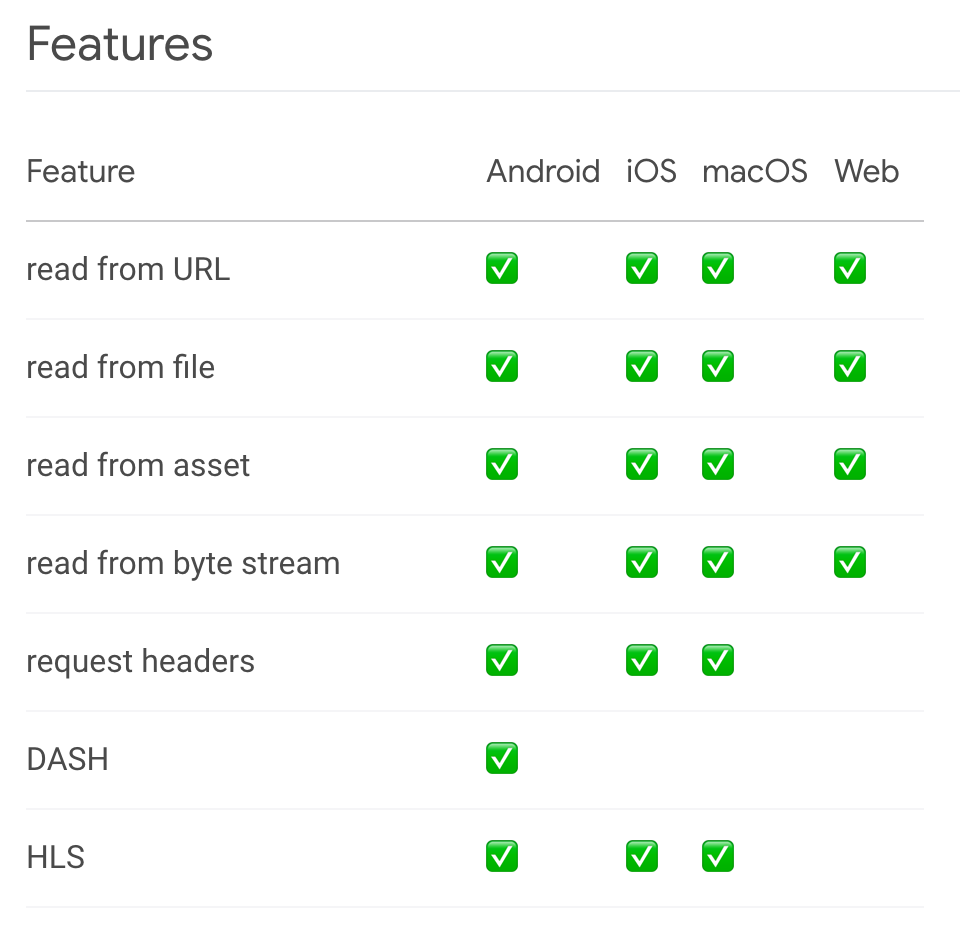Click the Feature column header
This screenshot has width=960, height=926.
(80, 172)
